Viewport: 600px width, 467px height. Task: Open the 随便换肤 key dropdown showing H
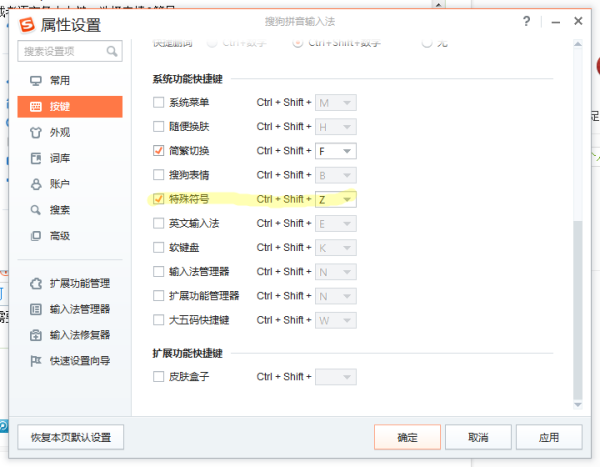(x=336, y=127)
